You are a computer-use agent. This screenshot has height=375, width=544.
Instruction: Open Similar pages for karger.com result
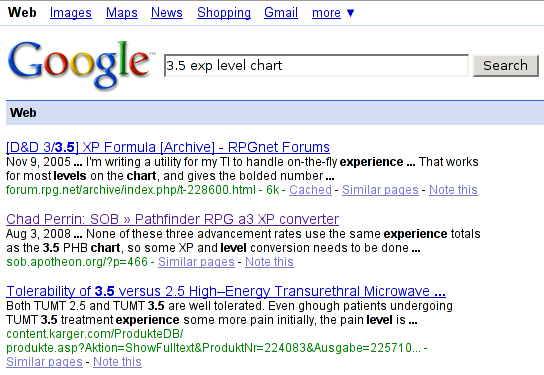click(44, 362)
